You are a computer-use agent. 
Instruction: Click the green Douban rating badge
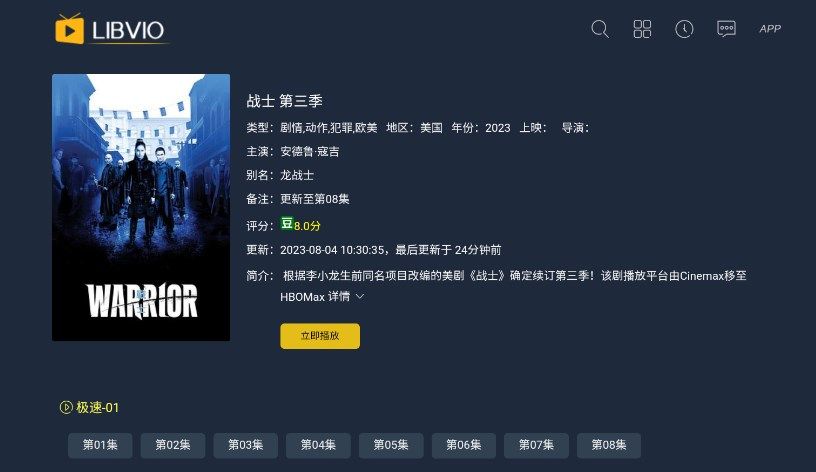pos(287,223)
